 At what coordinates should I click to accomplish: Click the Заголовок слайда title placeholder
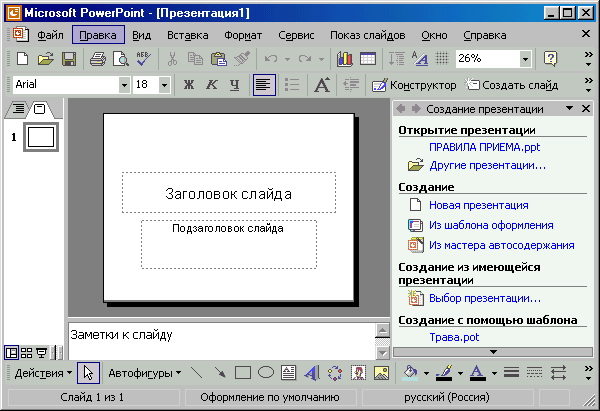pyautogui.click(x=229, y=192)
